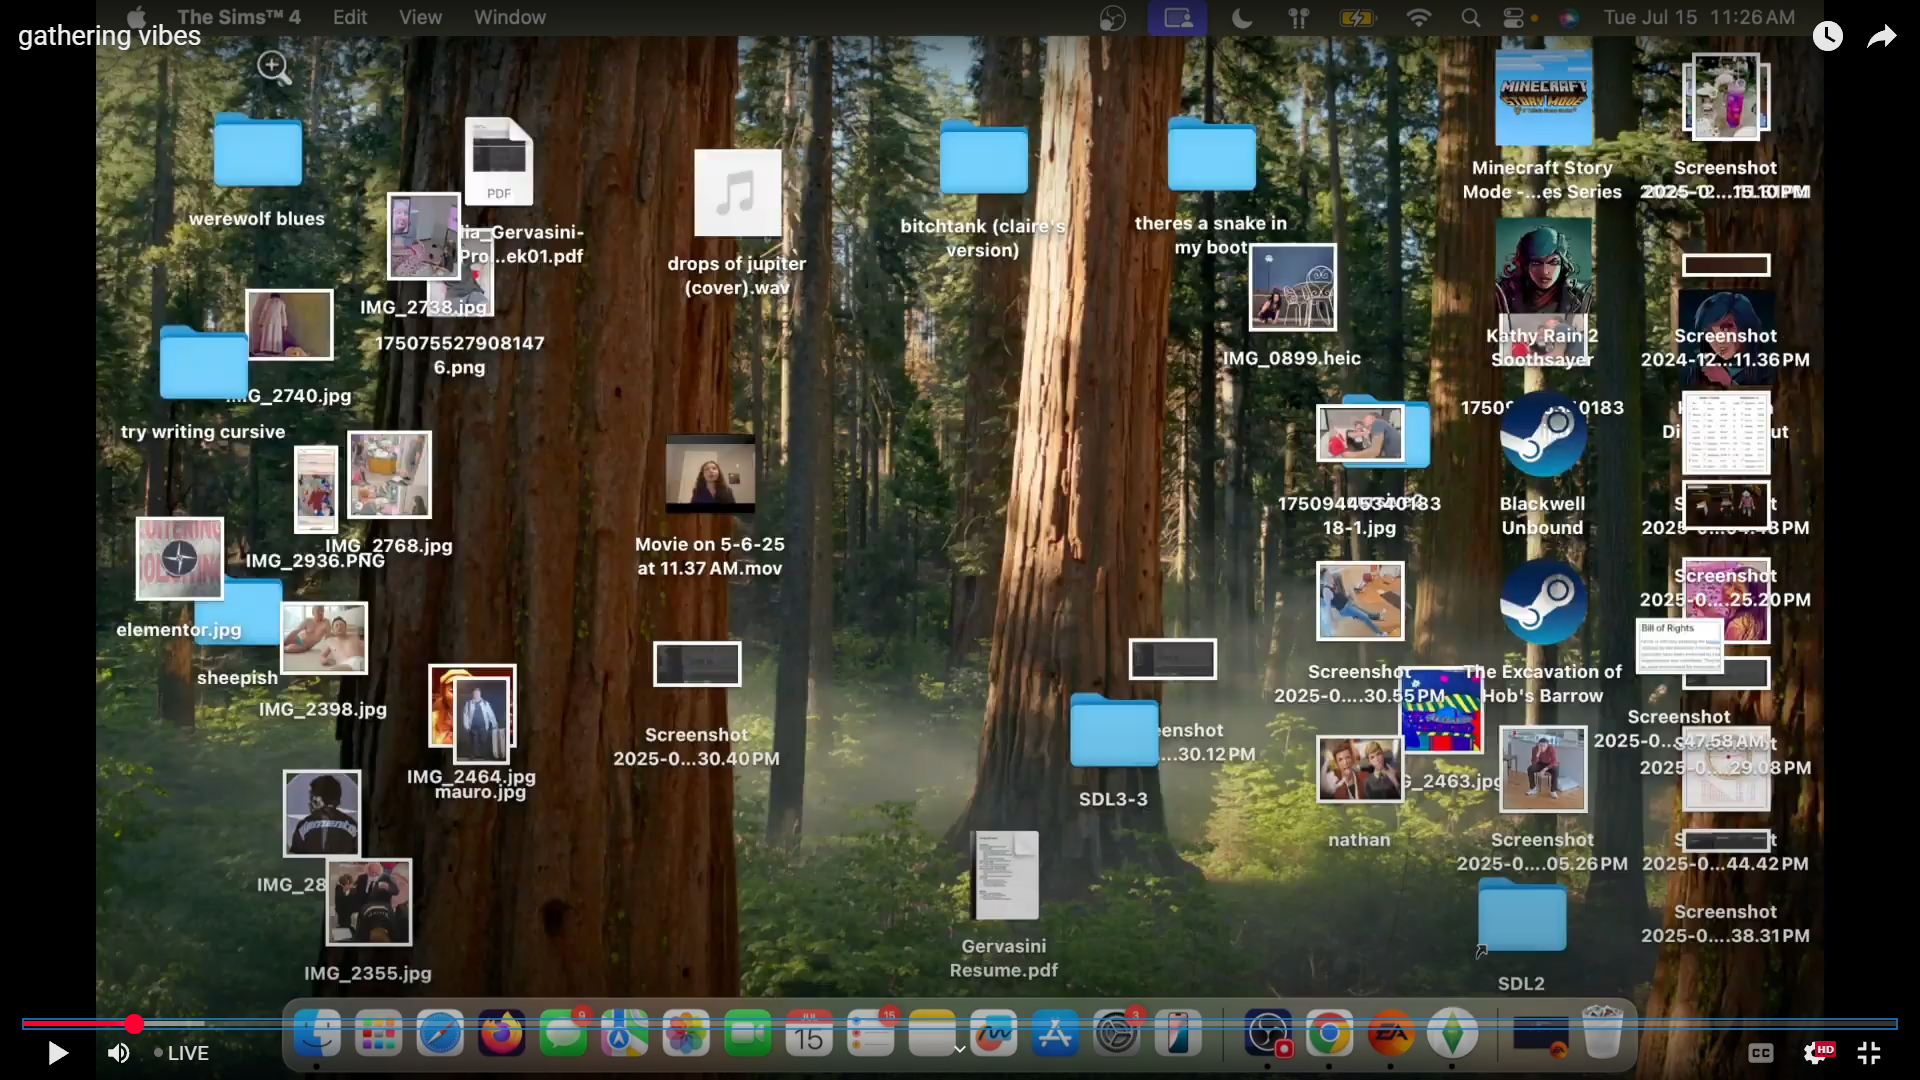Open Freeform from the Dock
This screenshot has height=1080, width=1920.
coord(993,1034)
